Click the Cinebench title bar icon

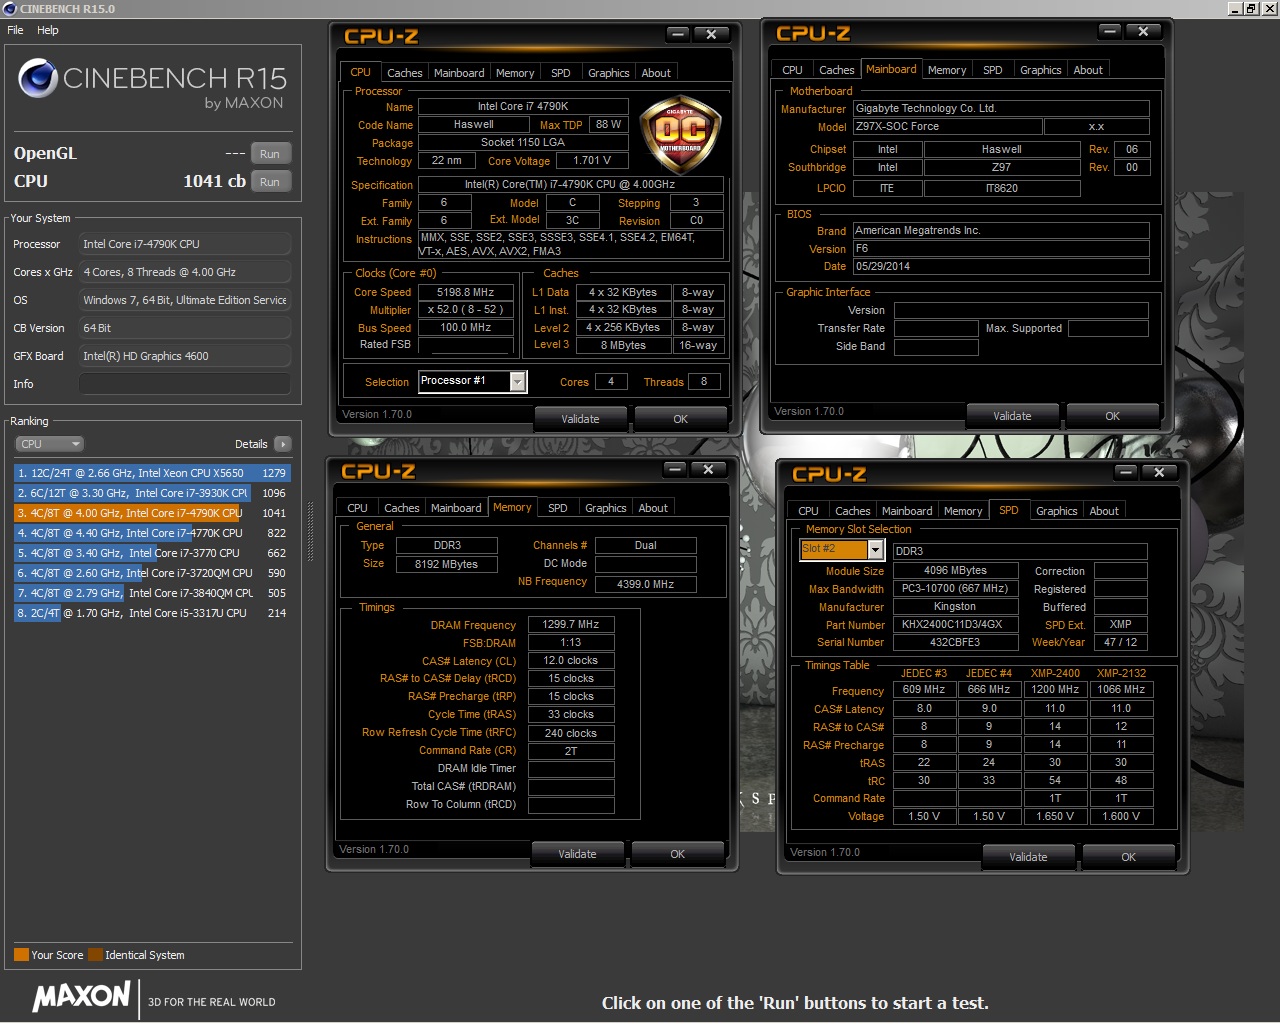click(x=9, y=8)
